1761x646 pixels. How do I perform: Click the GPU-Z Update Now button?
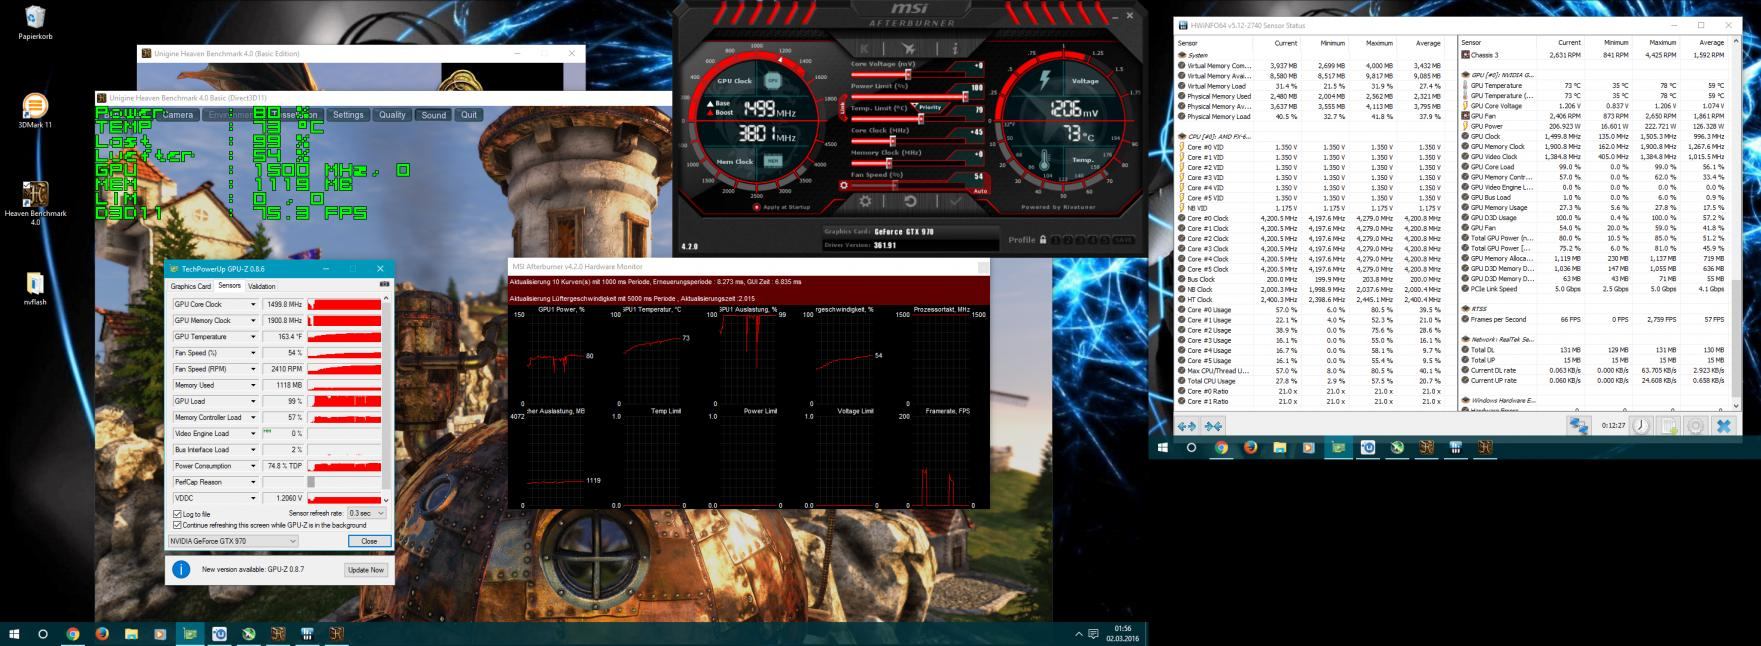[365, 570]
